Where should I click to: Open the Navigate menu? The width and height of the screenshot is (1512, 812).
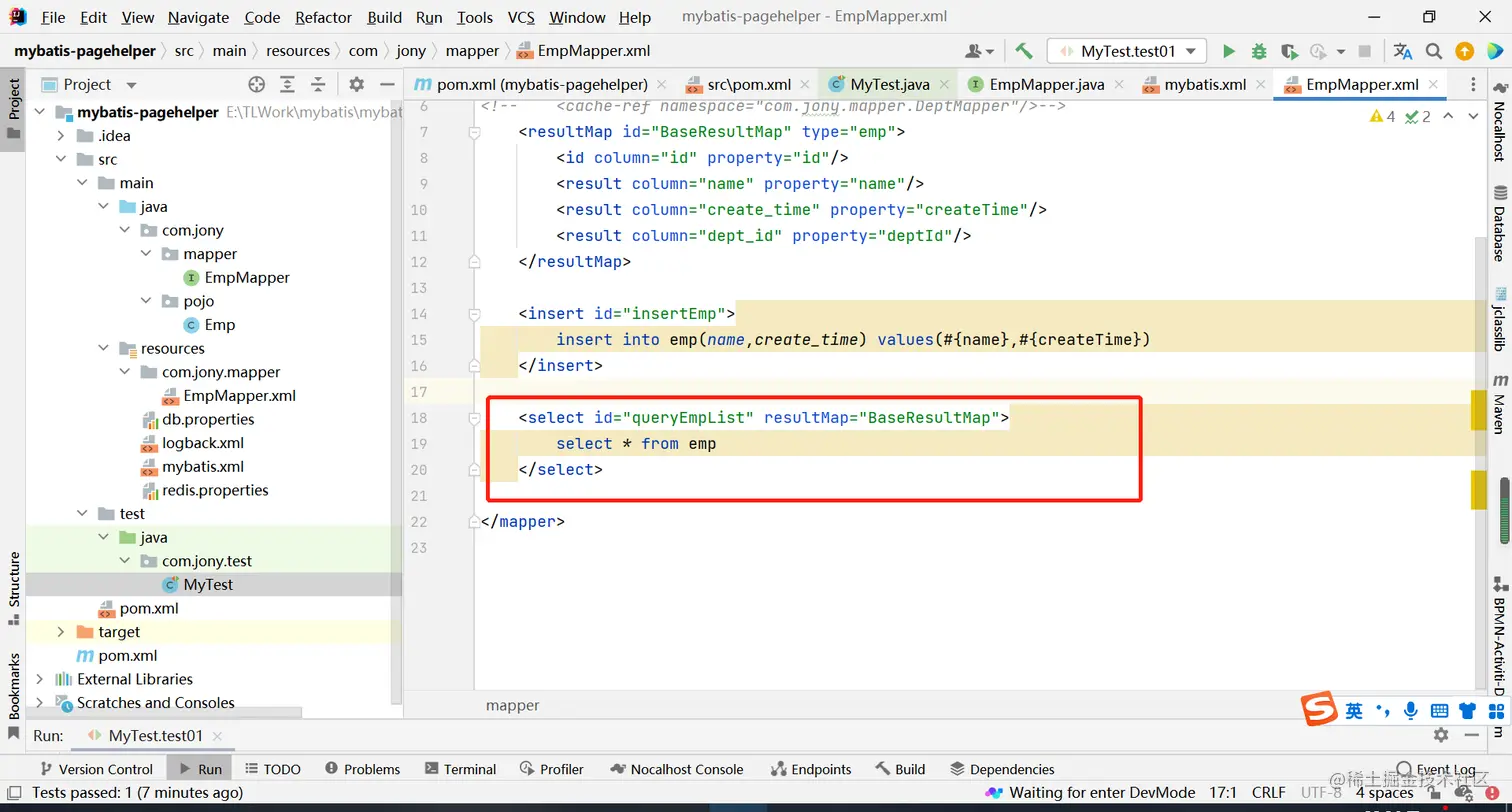pos(198,17)
